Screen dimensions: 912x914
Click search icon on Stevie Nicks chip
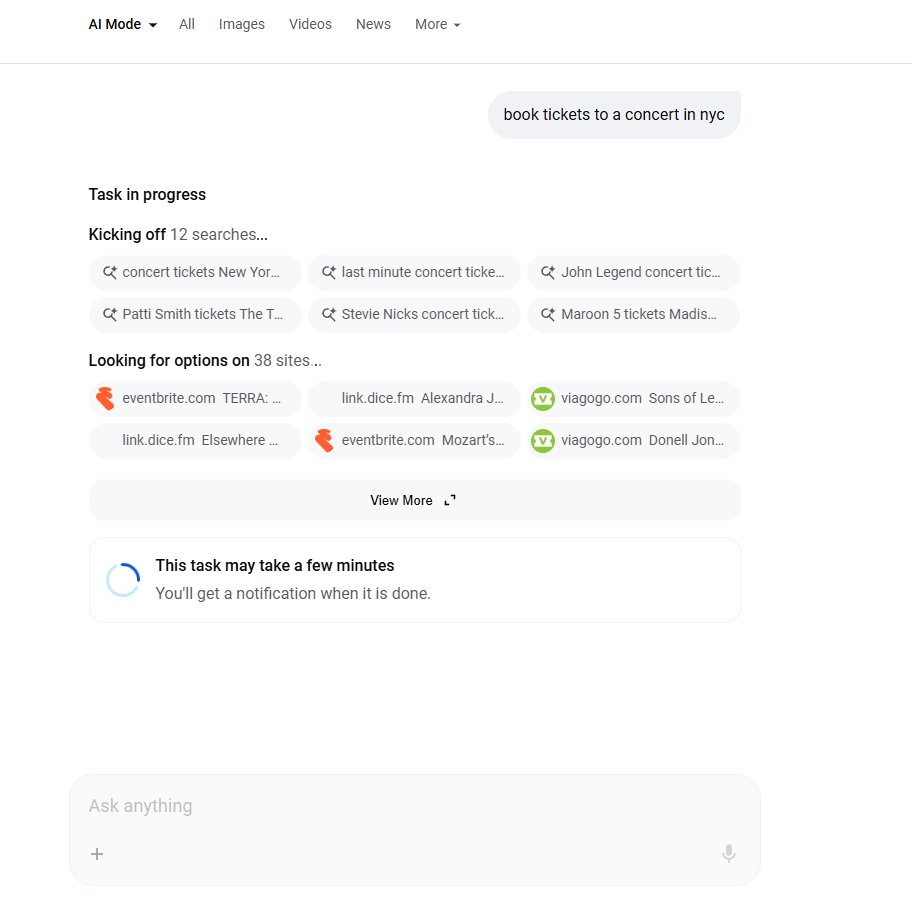coord(329,314)
